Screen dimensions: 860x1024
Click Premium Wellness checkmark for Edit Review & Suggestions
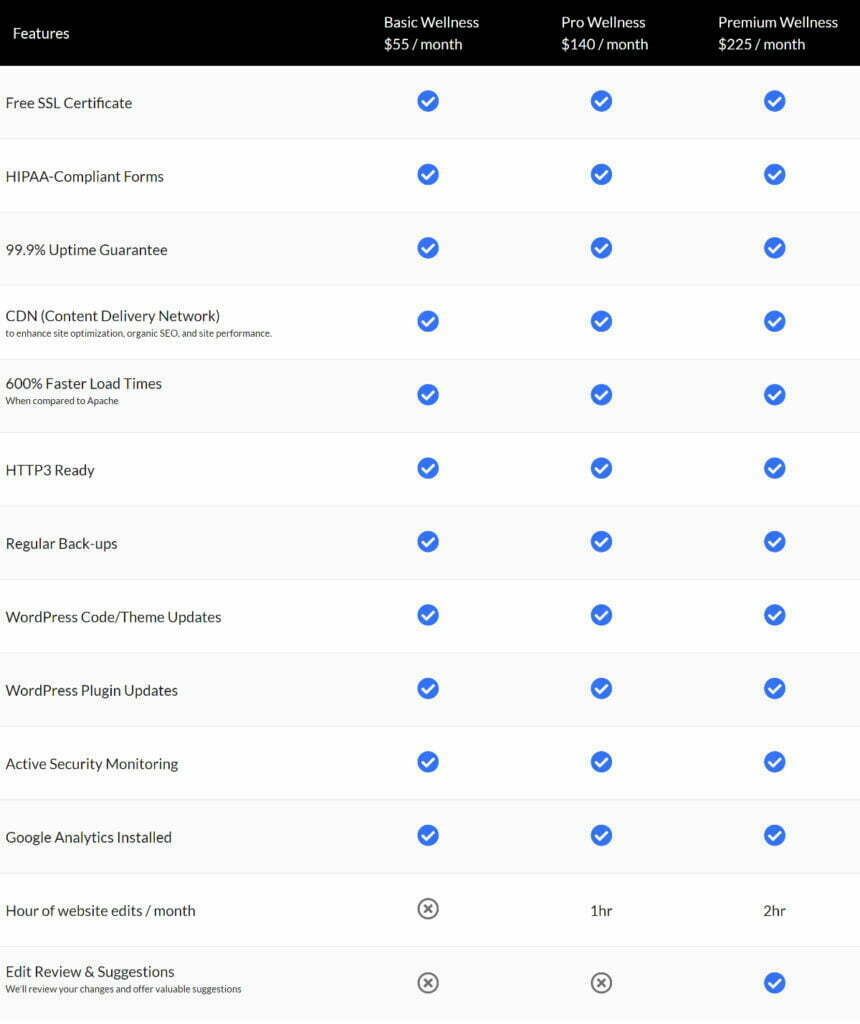point(774,983)
